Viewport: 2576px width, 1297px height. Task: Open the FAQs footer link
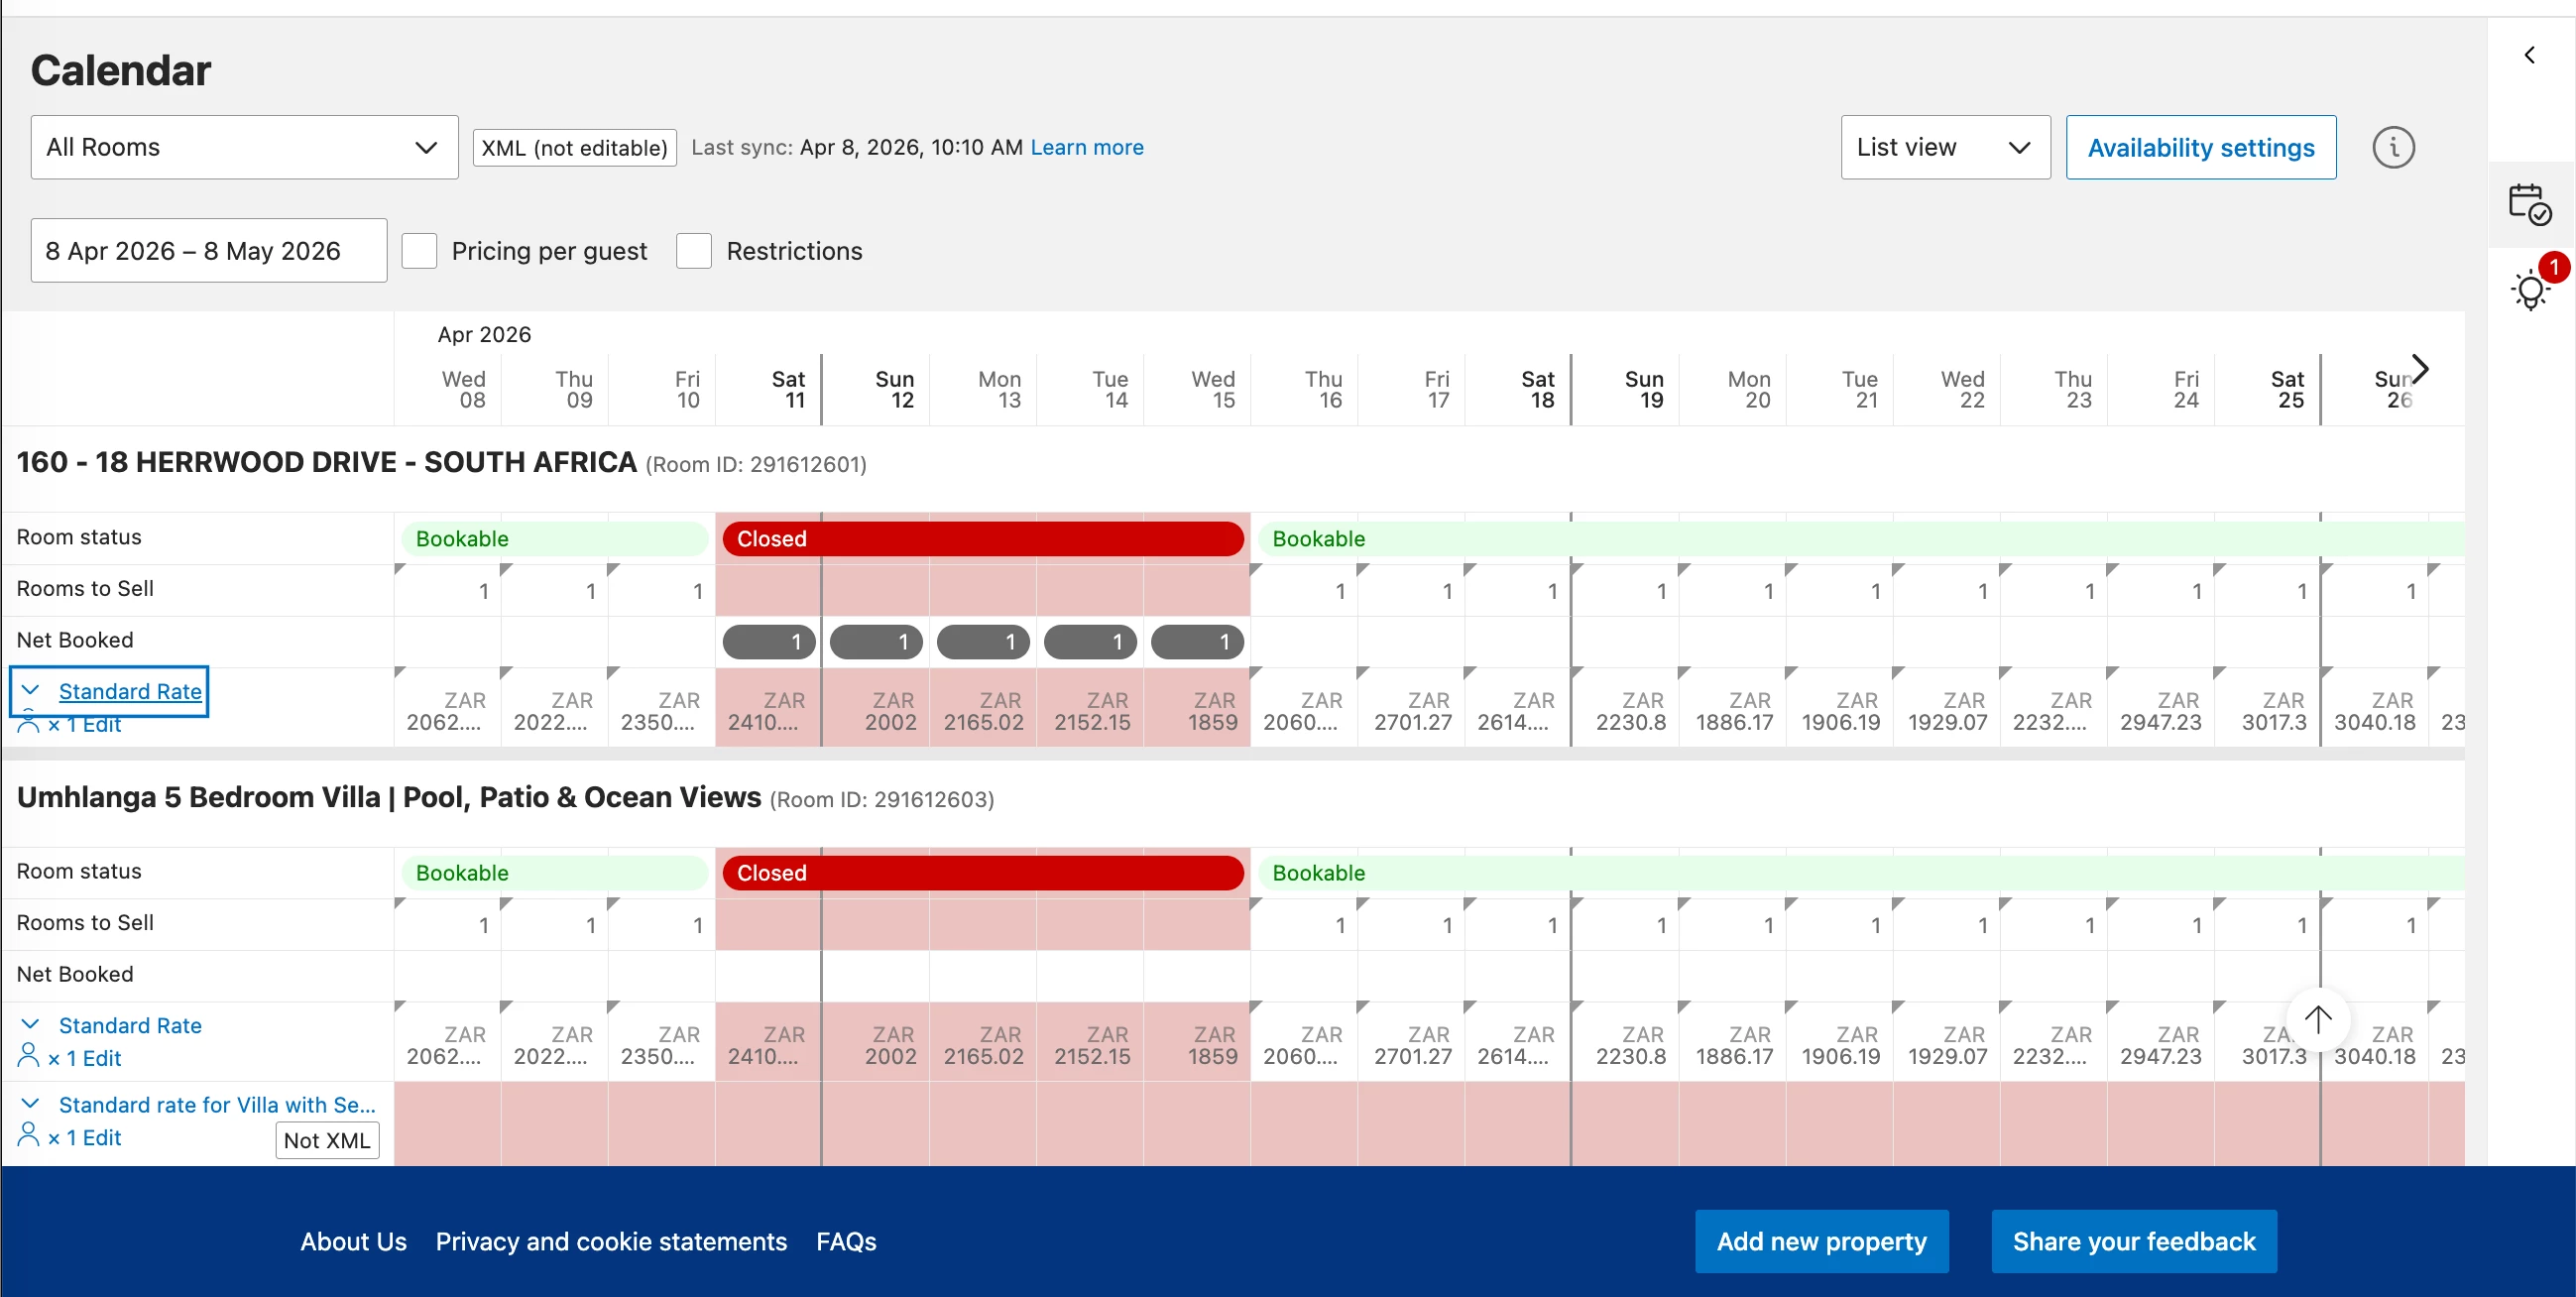845,1241
